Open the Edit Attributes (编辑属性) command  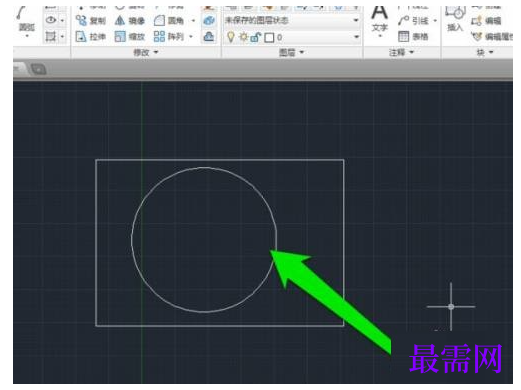(x=492, y=36)
